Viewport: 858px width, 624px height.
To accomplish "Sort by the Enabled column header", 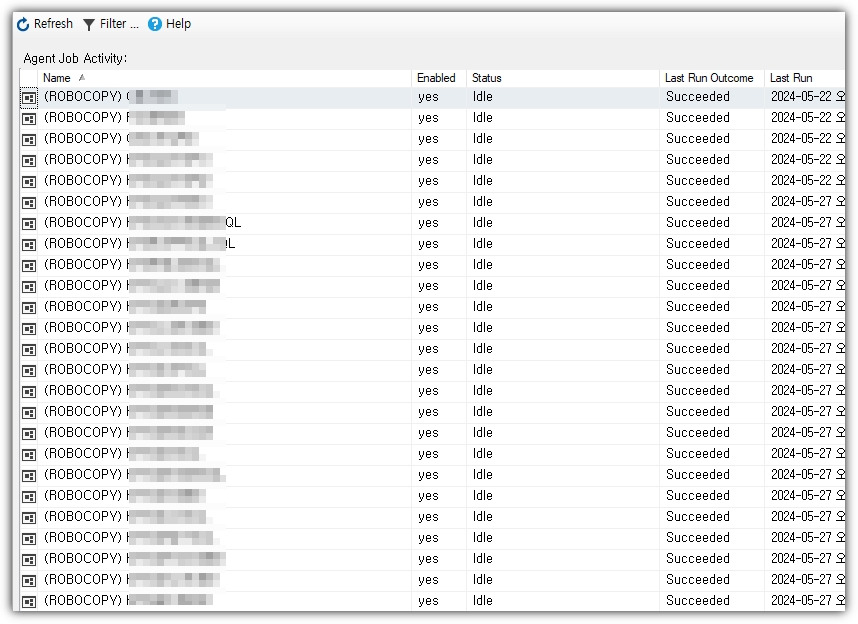I will pos(438,78).
